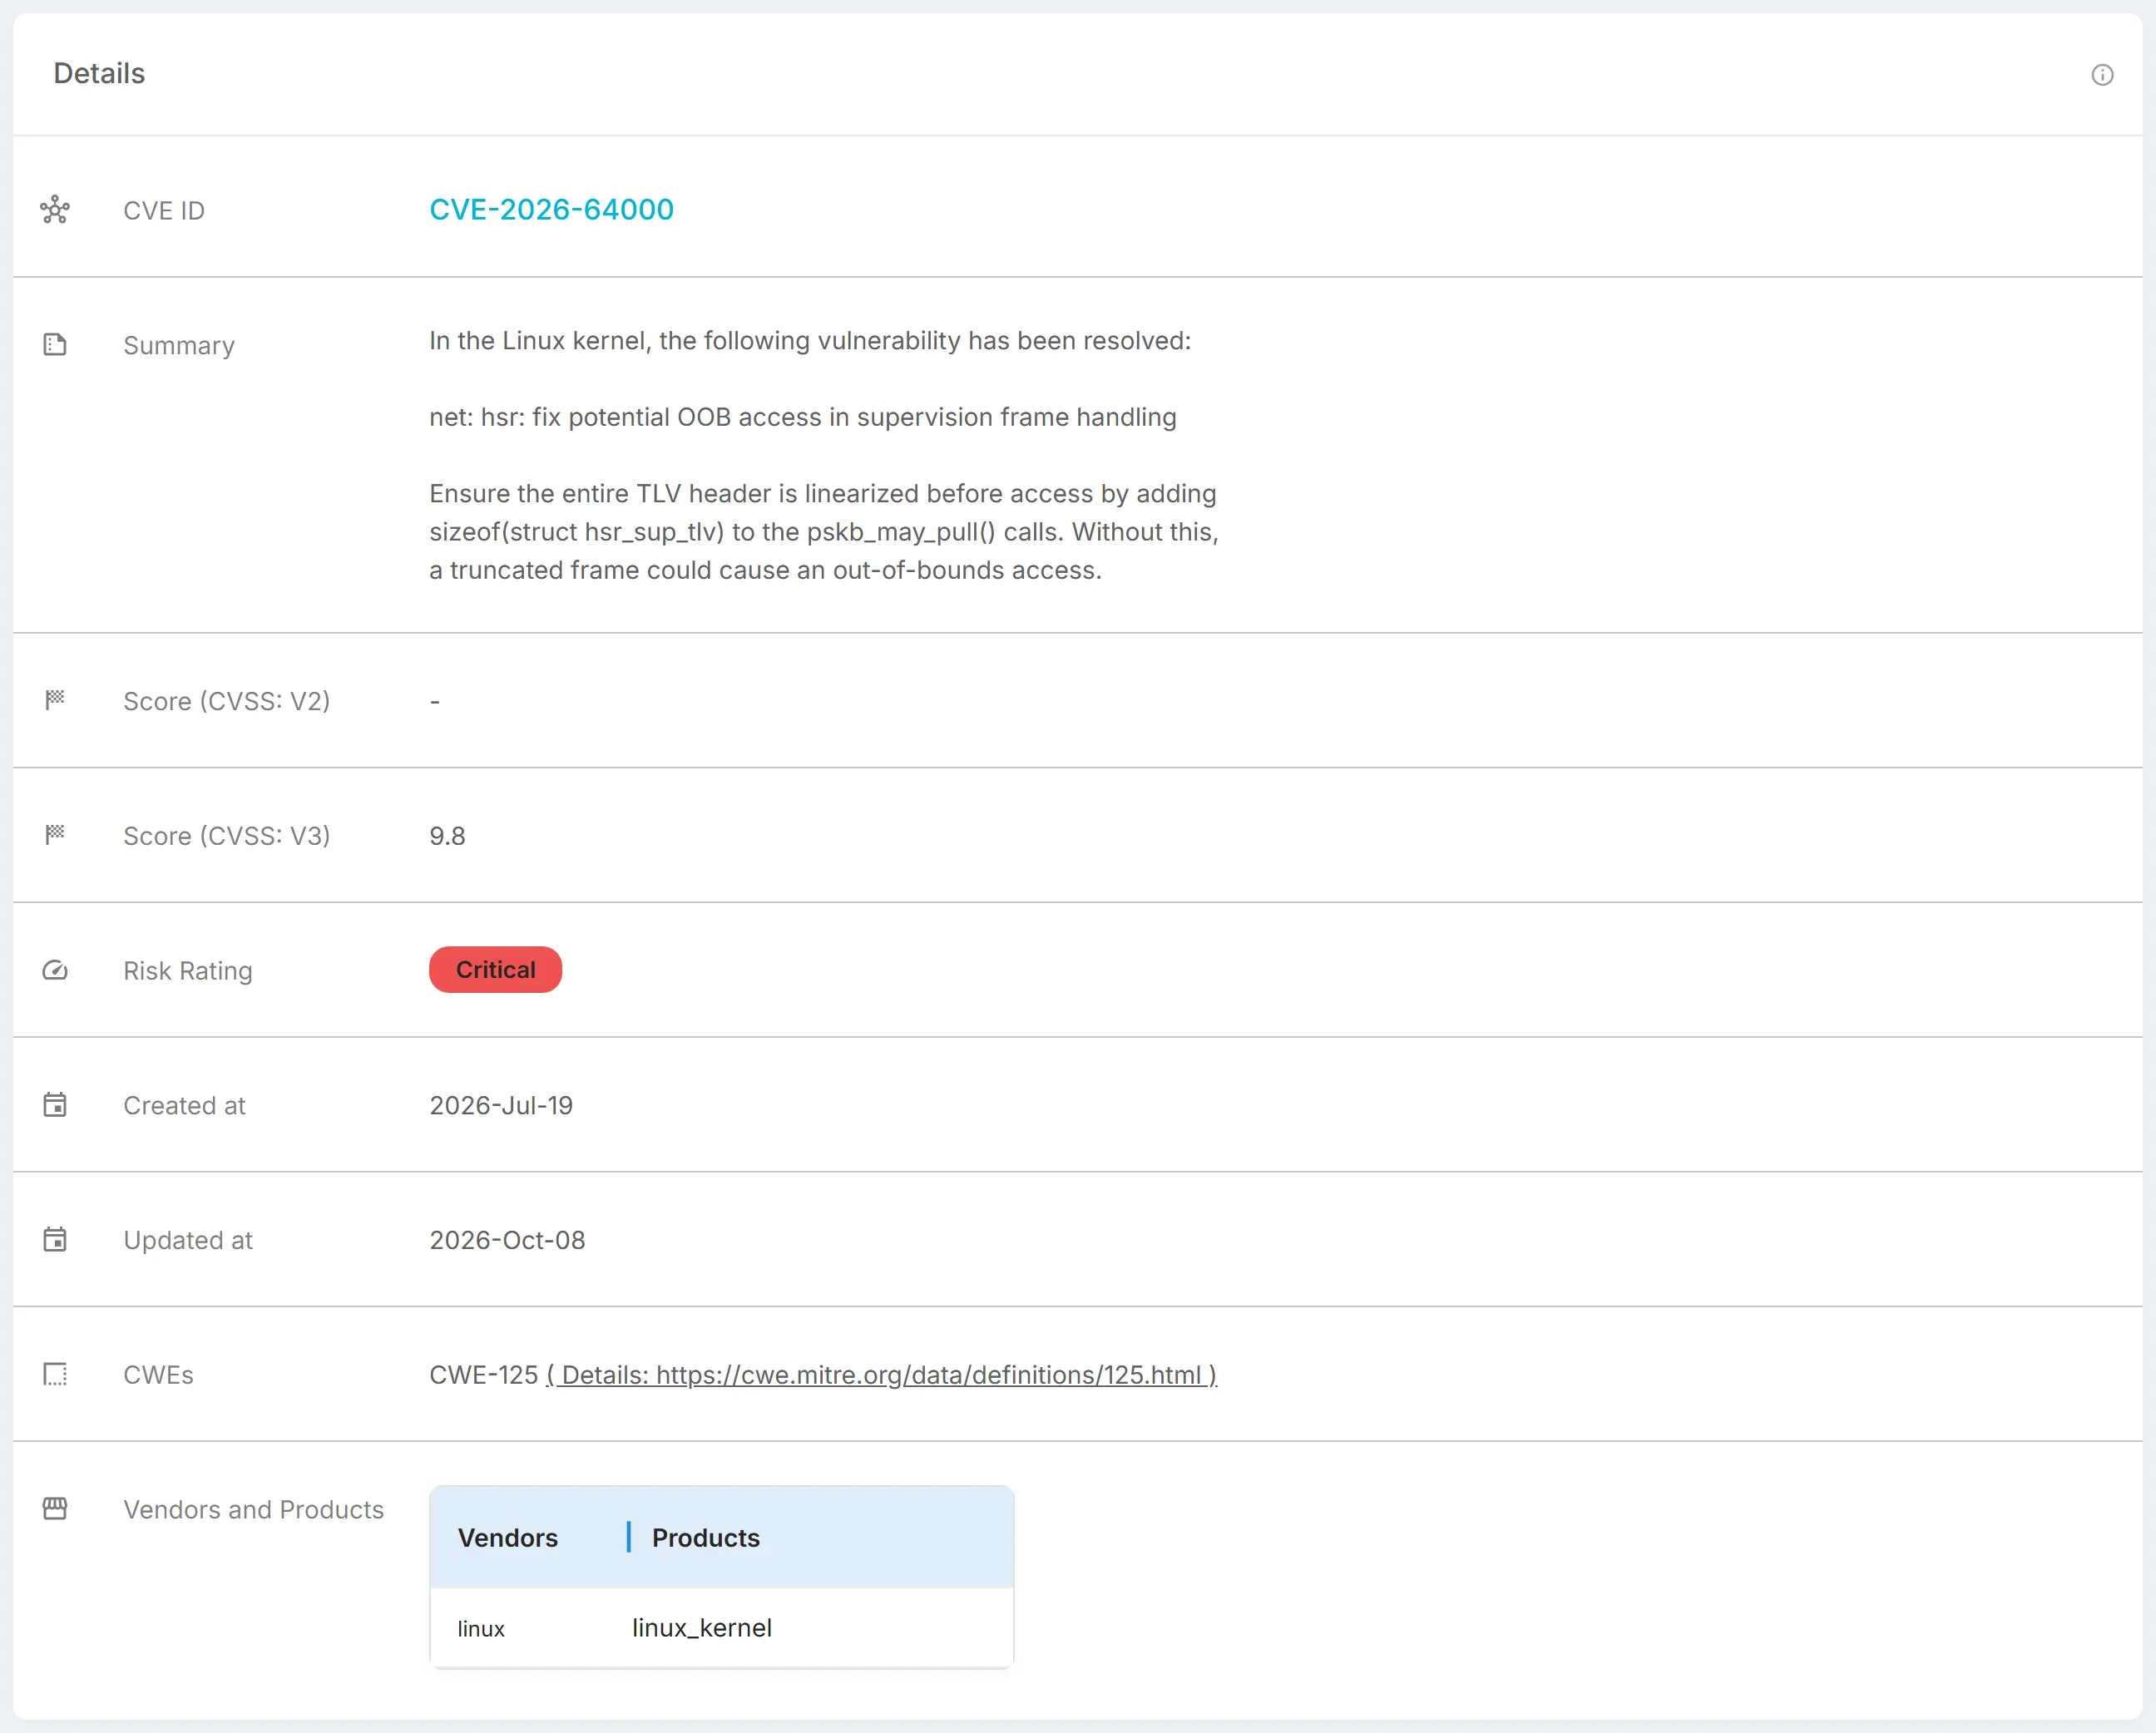Click the CVE ID label
This screenshot has height=1733, width=2156.
tap(164, 211)
